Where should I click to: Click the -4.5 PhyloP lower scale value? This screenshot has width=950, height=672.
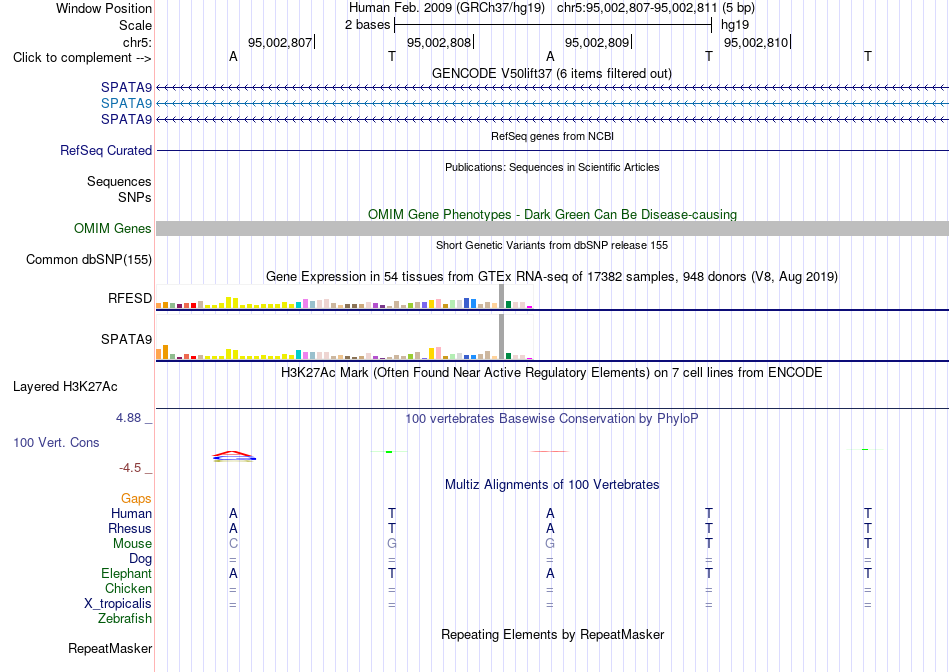coord(130,468)
